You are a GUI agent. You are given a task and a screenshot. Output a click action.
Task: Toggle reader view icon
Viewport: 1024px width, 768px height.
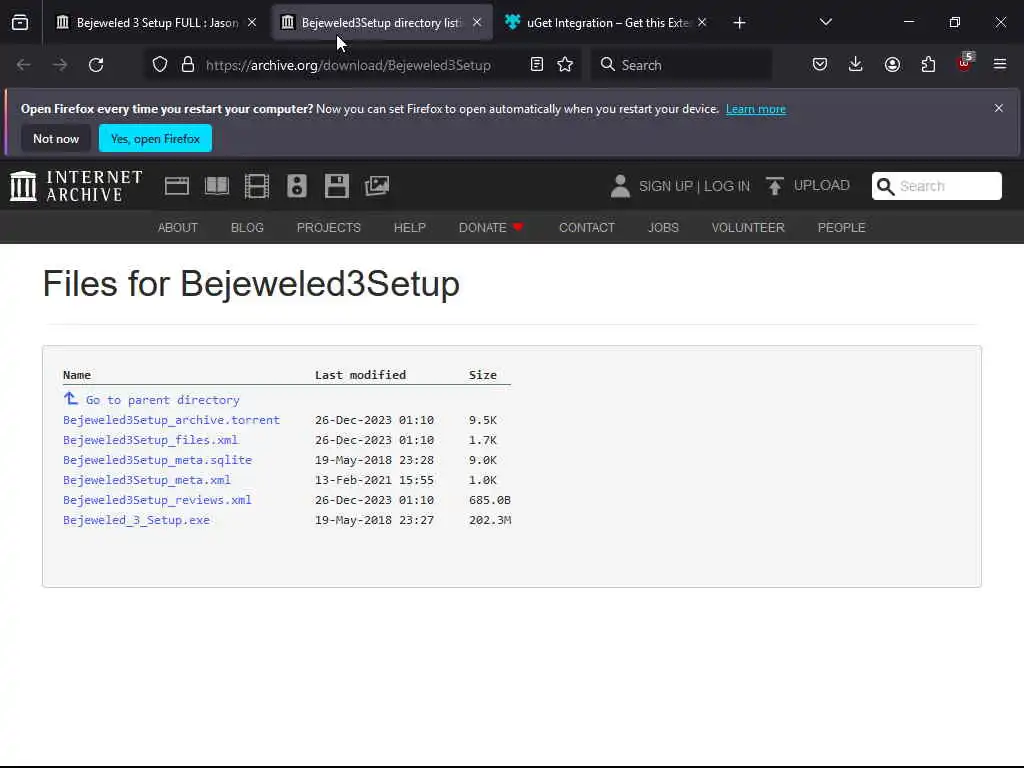click(x=537, y=65)
